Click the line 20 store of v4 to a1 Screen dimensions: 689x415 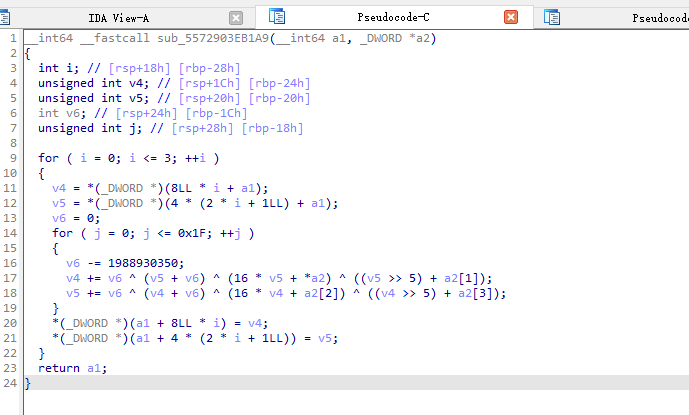point(160,323)
